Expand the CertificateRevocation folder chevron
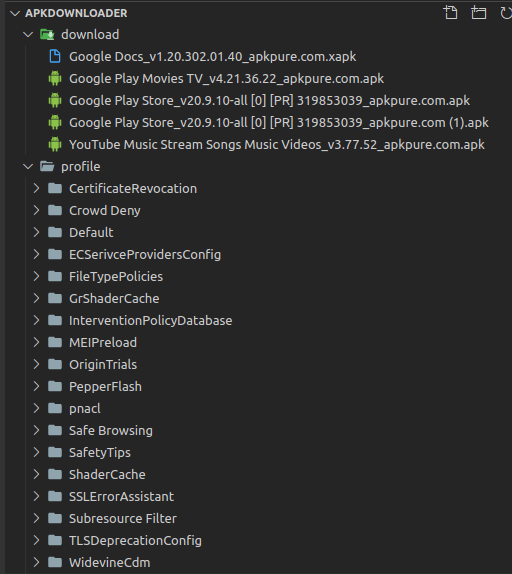This screenshot has height=574, width=512. point(36,188)
